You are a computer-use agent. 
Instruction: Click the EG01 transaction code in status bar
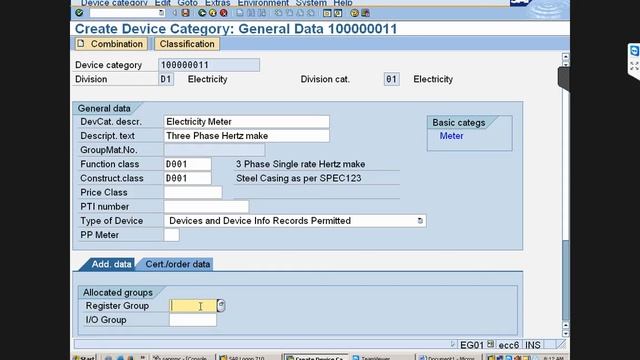472,345
